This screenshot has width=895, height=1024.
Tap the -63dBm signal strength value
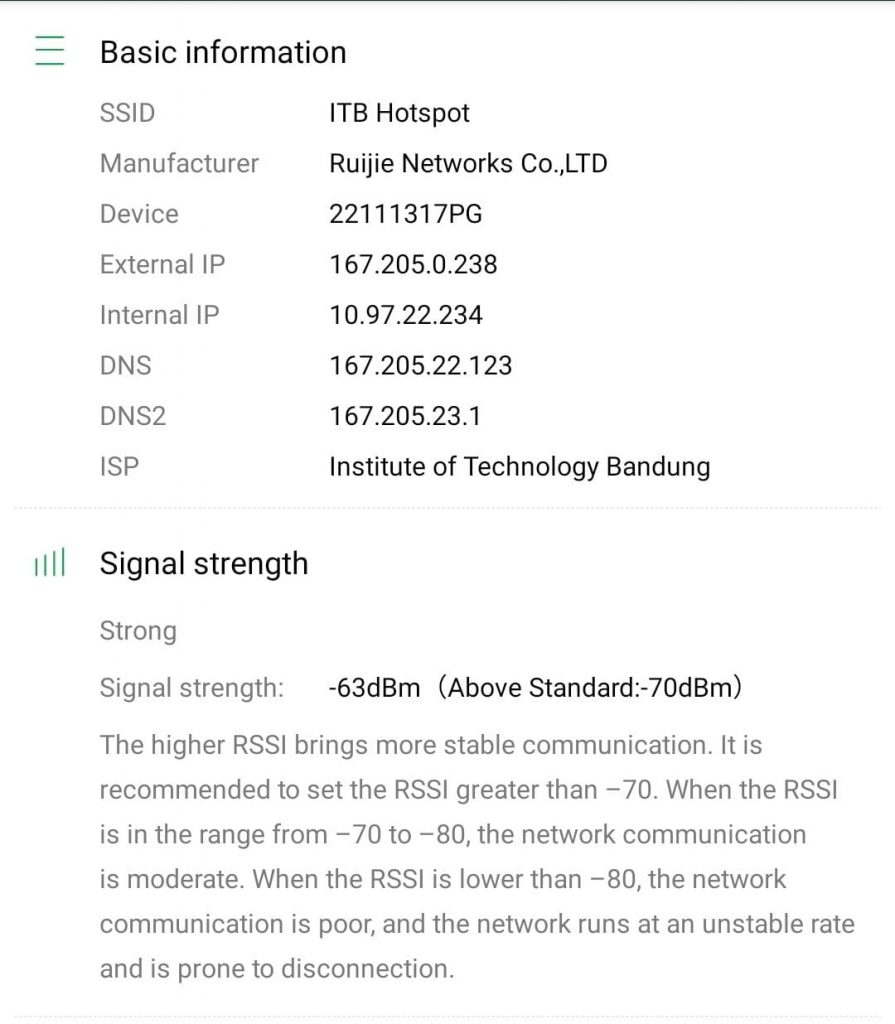pyautogui.click(x=374, y=688)
